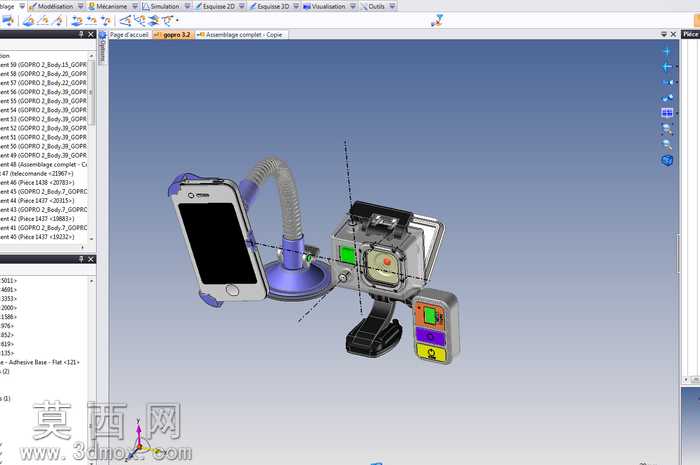Viewport: 700px width, 465px height.
Task: Click the upper tree scroll down arrow
Action: point(92,239)
